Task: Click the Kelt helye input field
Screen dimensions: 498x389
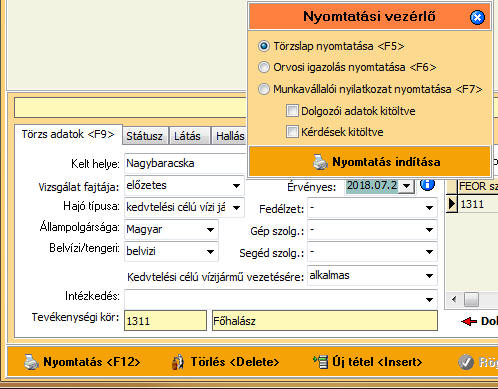Action: coord(185,163)
